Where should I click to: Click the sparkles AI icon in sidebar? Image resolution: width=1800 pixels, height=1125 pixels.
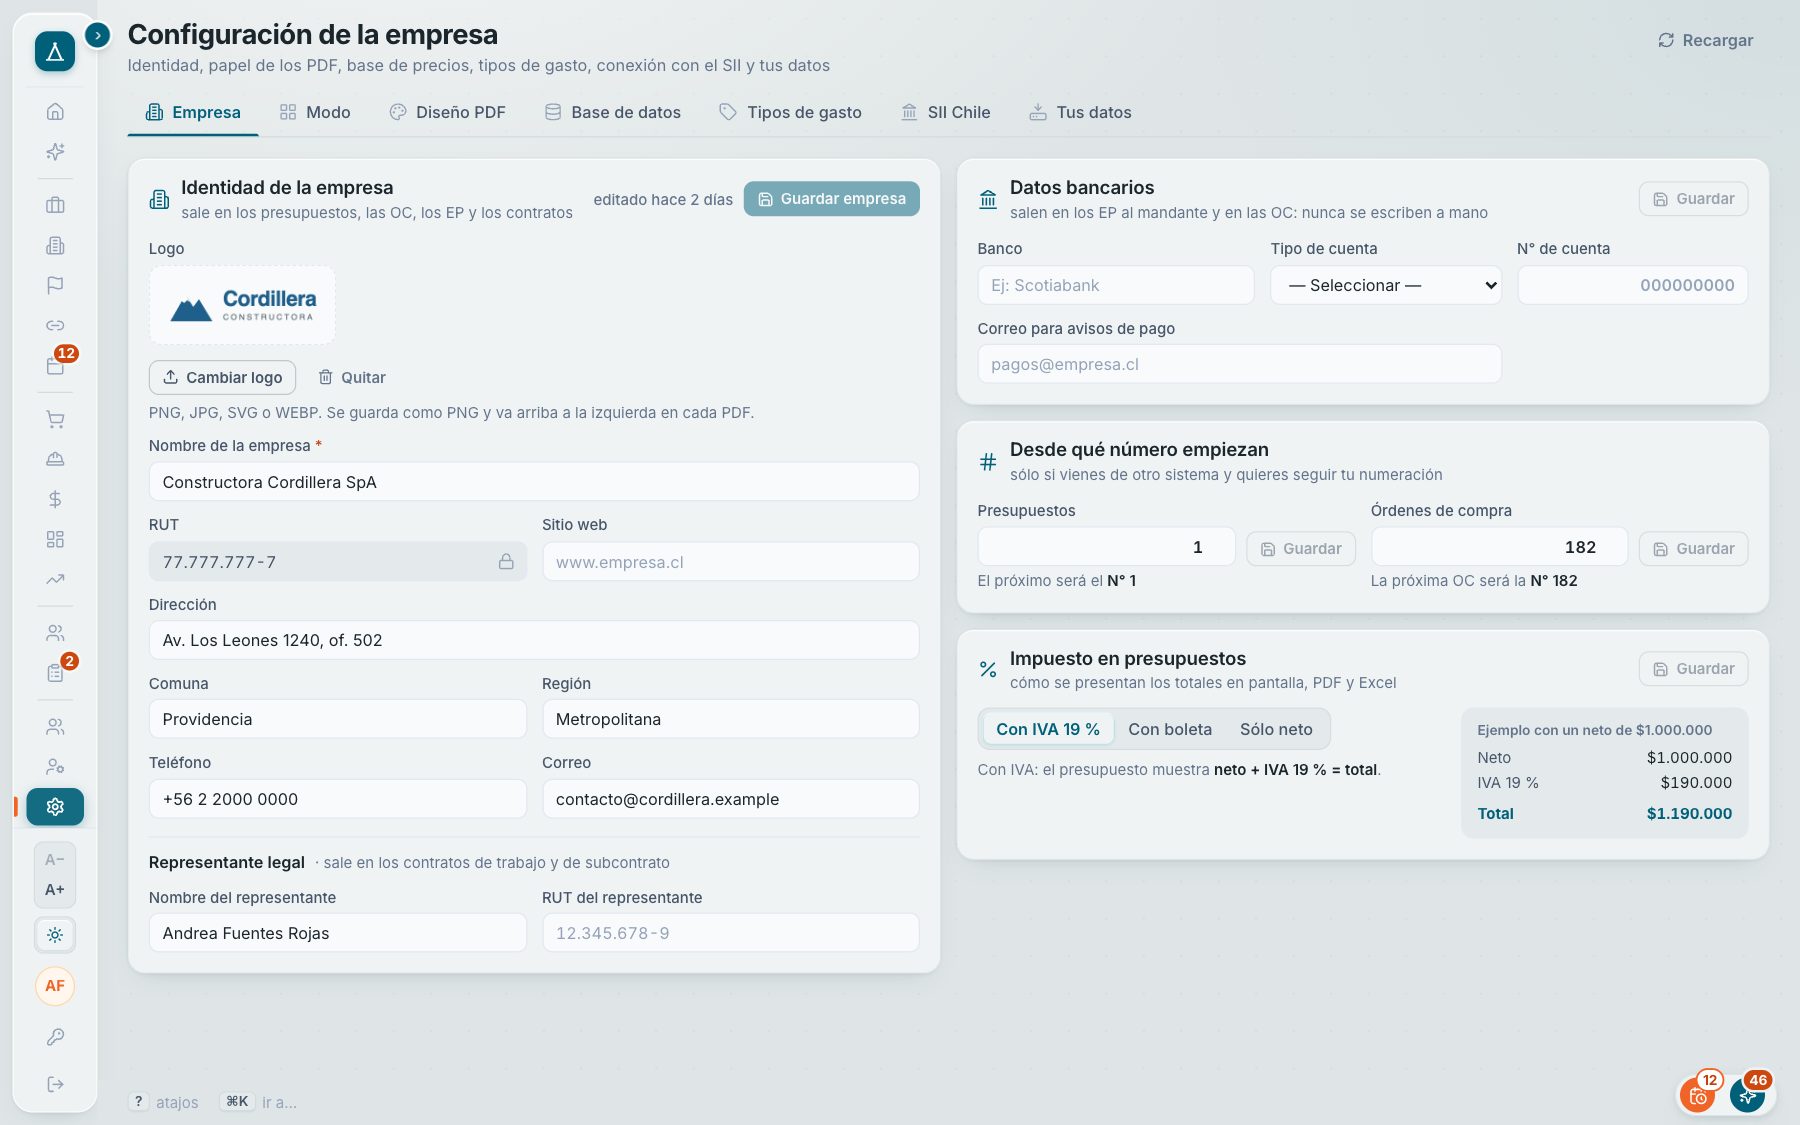[x=55, y=151]
